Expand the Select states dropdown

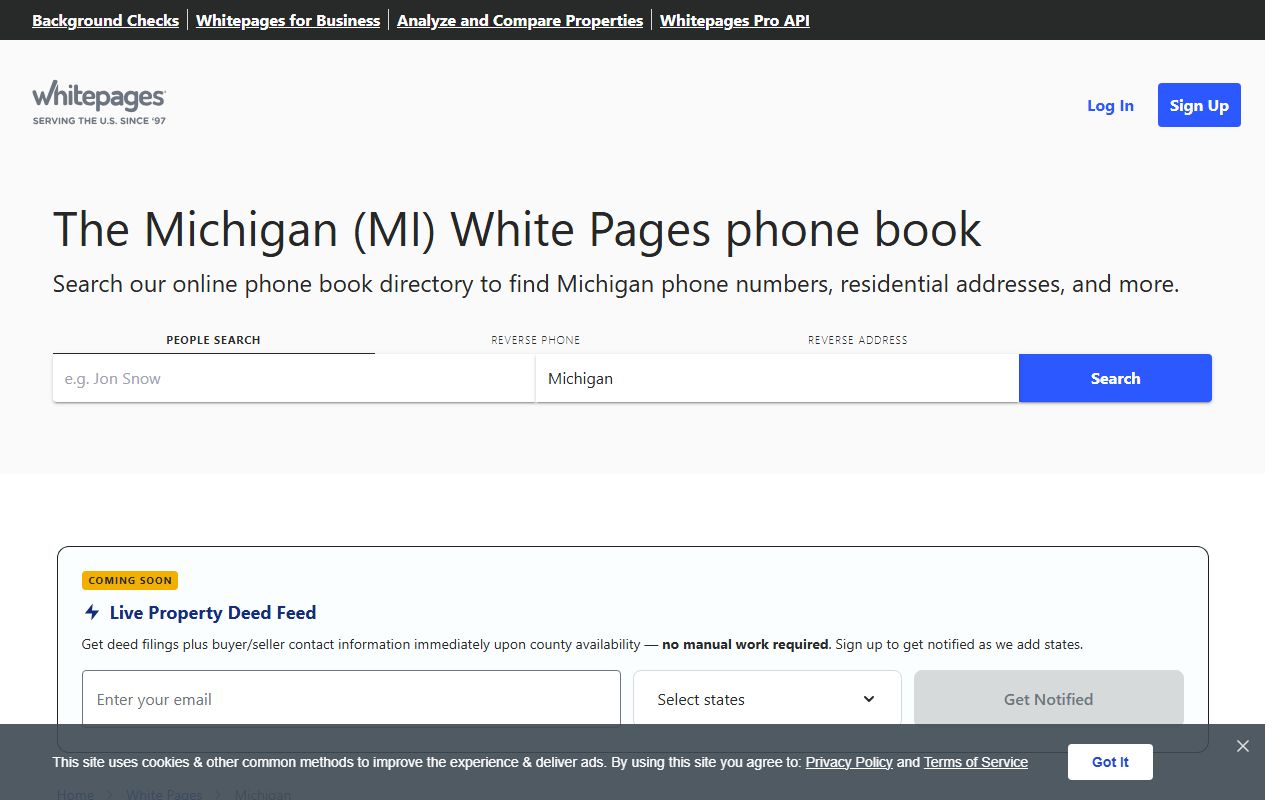coord(767,699)
